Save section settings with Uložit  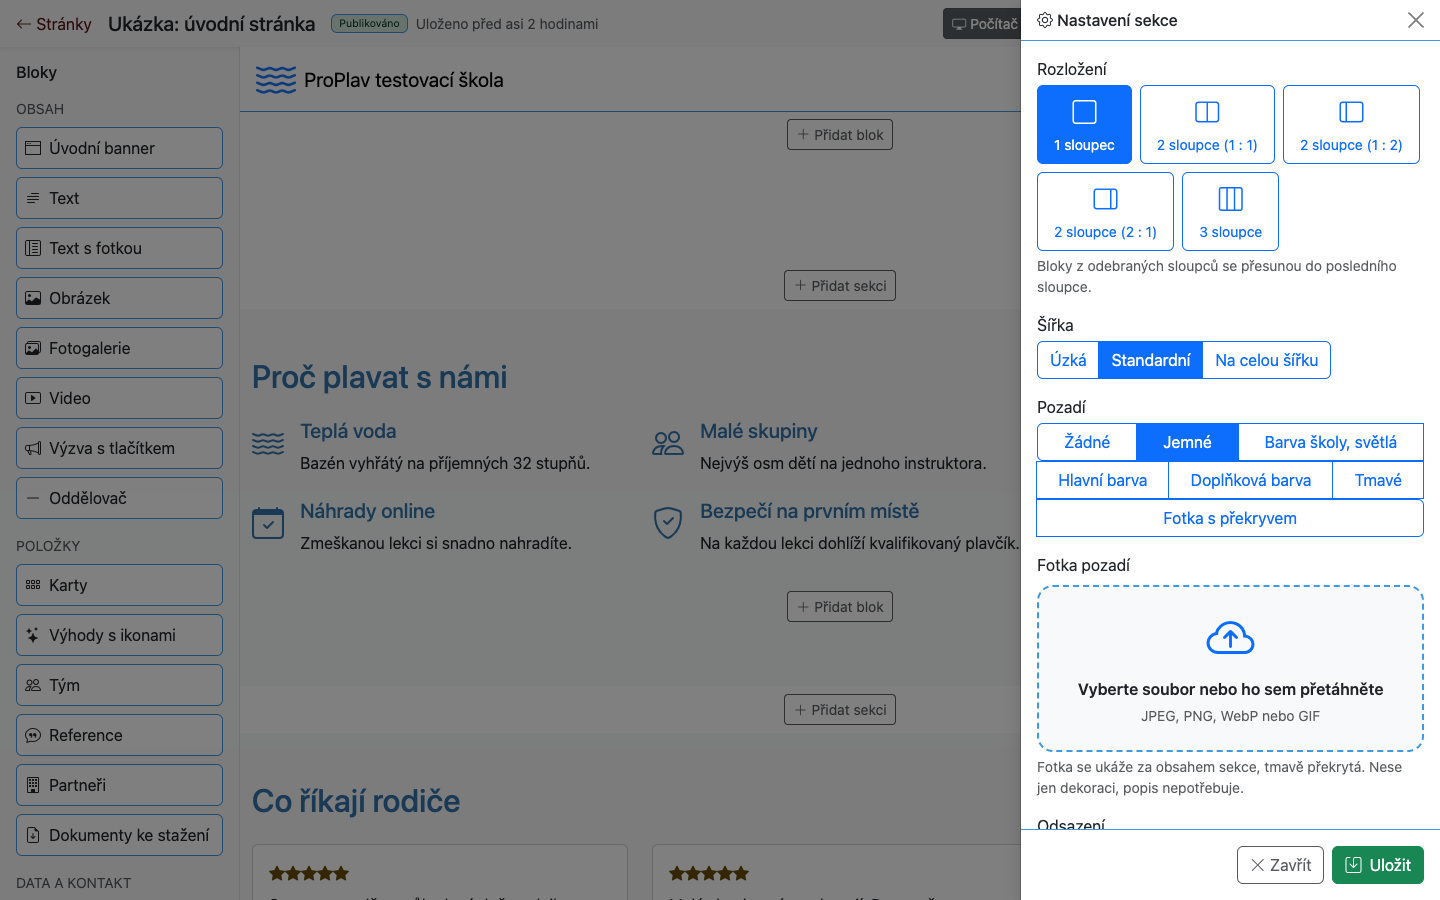1378,865
